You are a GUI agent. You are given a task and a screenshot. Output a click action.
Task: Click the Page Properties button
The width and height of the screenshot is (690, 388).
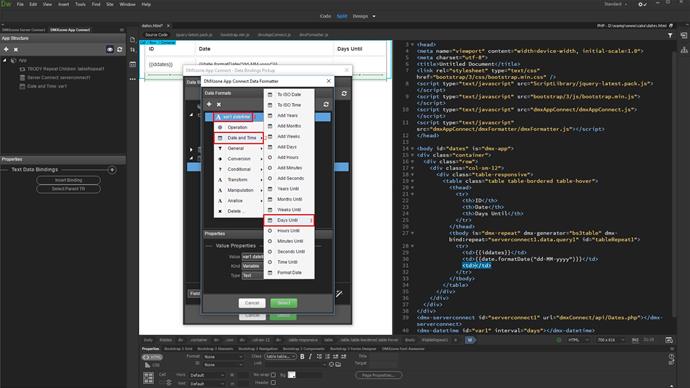point(378,375)
